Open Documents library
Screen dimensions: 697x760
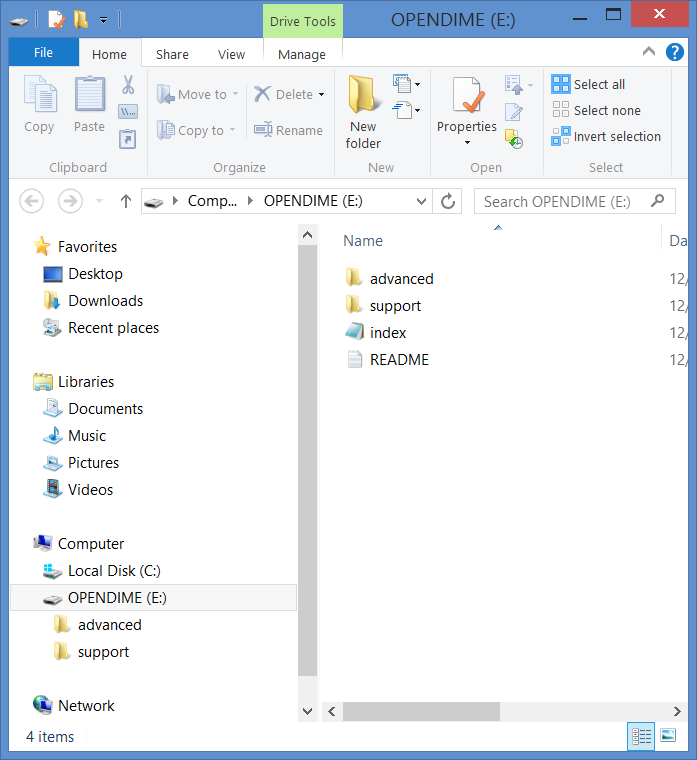(x=93, y=409)
